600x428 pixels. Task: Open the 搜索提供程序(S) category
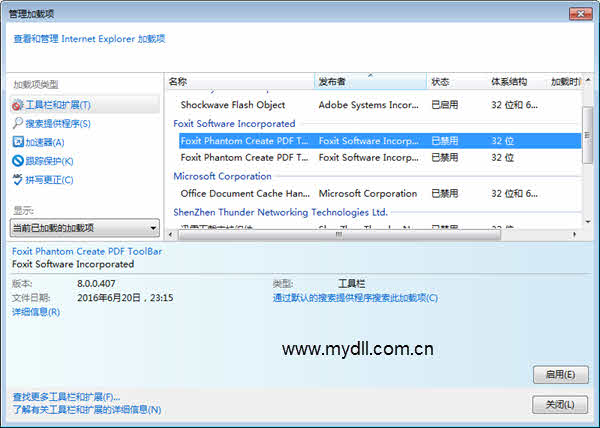click(58, 124)
